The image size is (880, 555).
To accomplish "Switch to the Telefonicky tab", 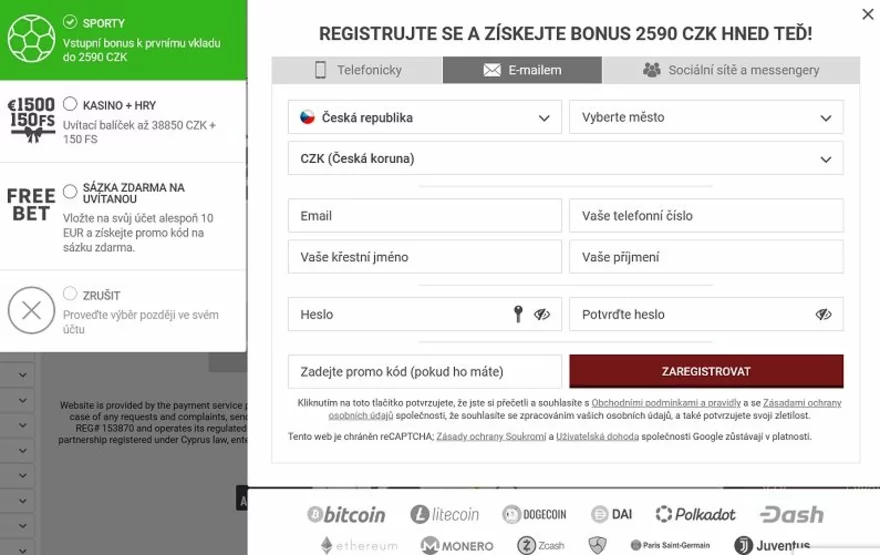I will (x=357, y=70).
